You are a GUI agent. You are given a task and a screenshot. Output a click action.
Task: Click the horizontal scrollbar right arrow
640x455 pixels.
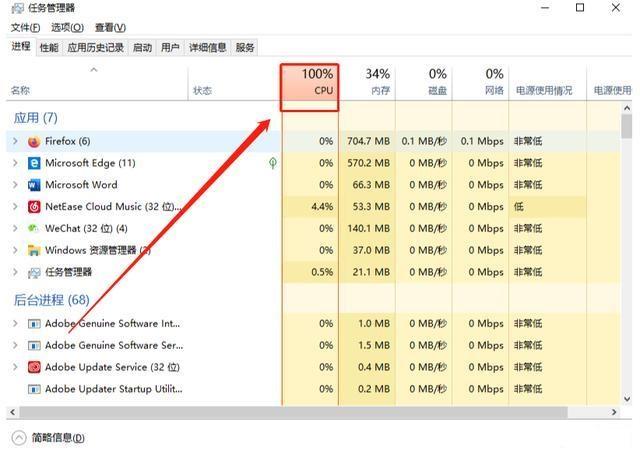tap(614, 412)
